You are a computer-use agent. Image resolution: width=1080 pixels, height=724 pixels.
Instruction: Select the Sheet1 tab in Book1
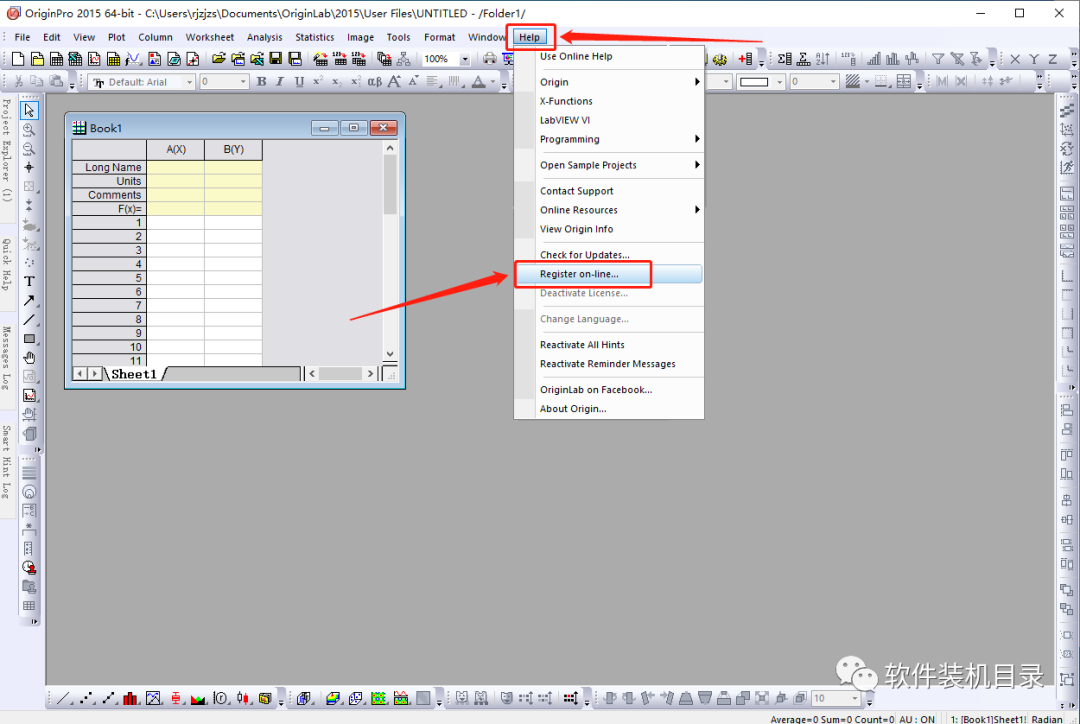click(x=134, y=374)
